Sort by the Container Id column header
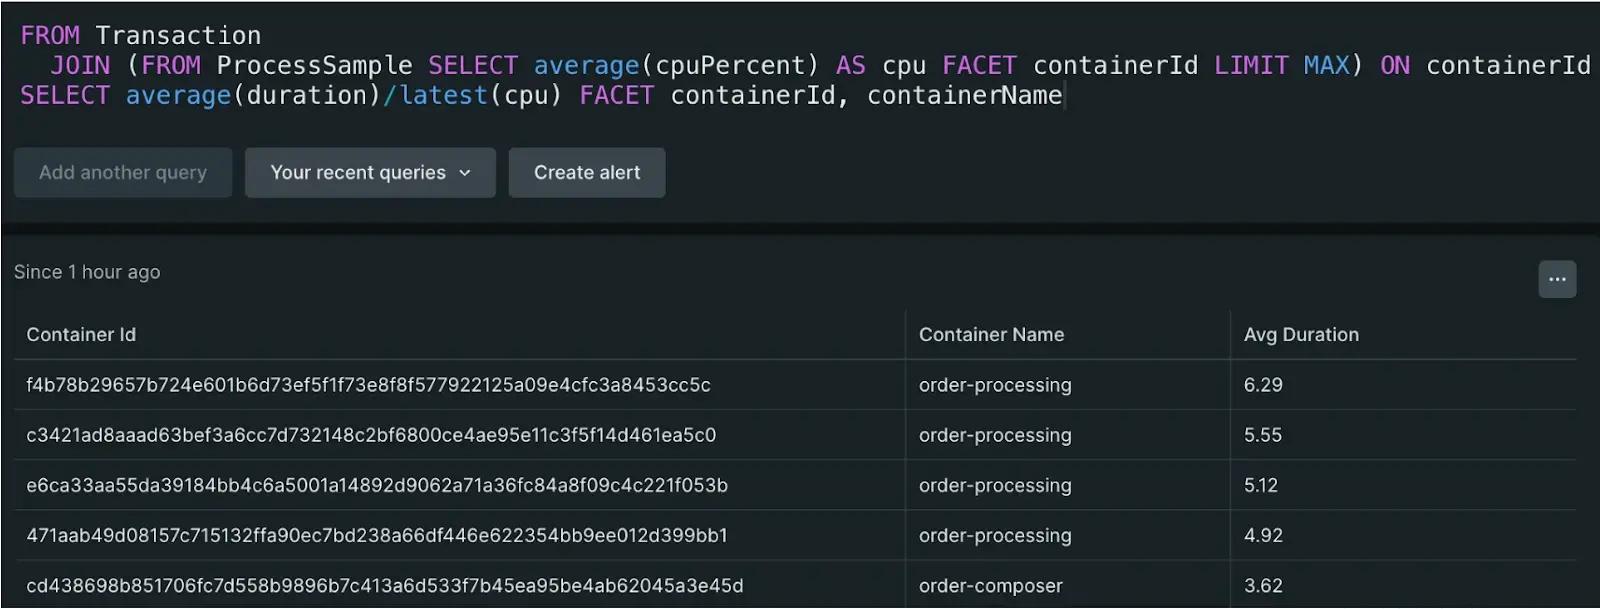 [81, 335]
